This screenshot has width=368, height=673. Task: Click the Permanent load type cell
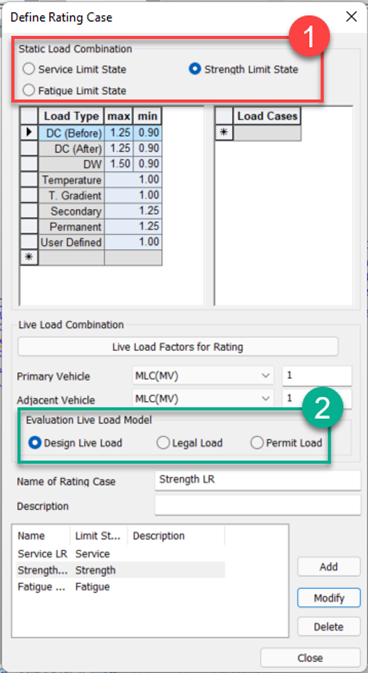coord(71,227)
